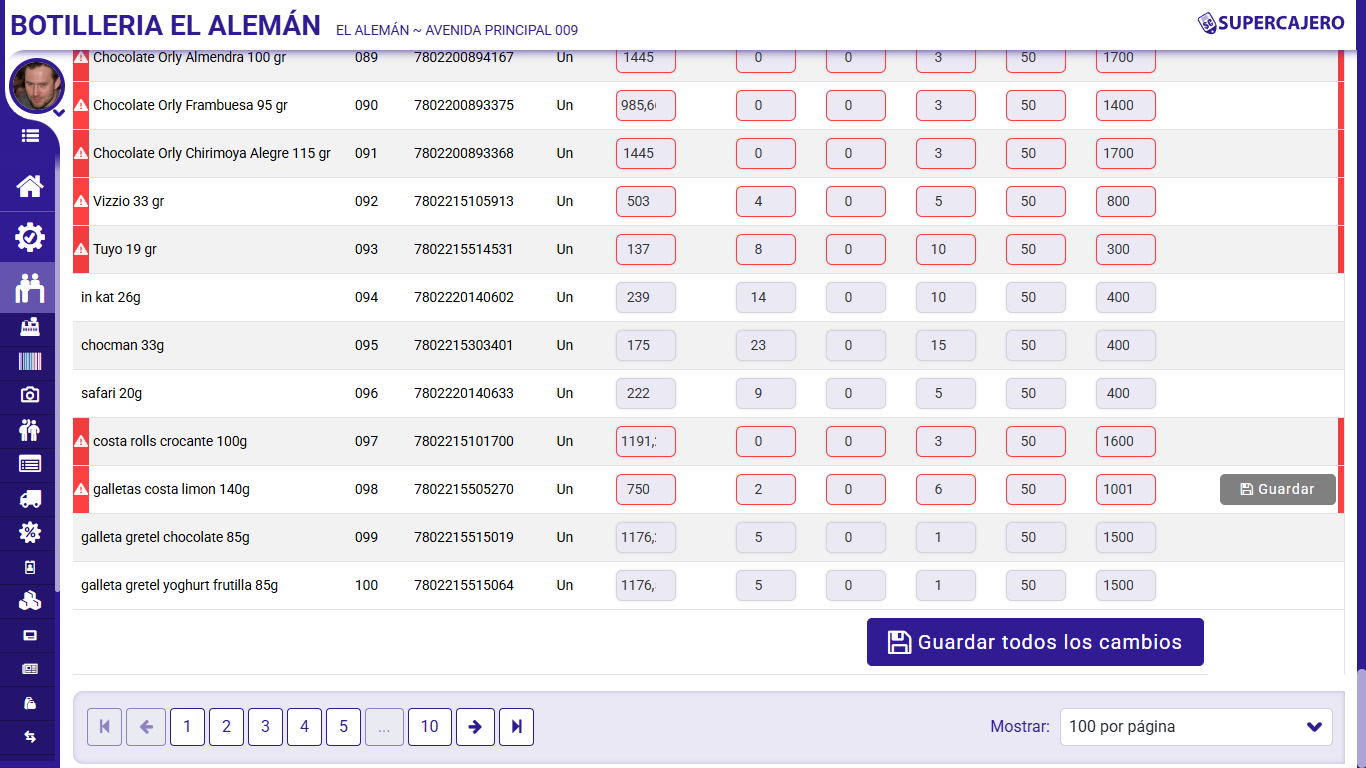1366x768 pixels.
Task: Click price field 1001 for galletas costa limon
Action: (x=1126, y=489)
